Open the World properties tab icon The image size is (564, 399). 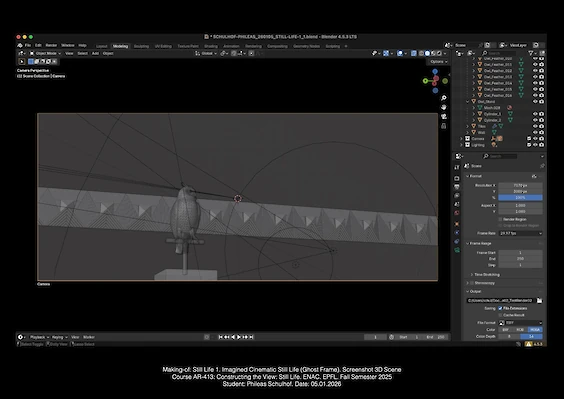coord(457,213)
